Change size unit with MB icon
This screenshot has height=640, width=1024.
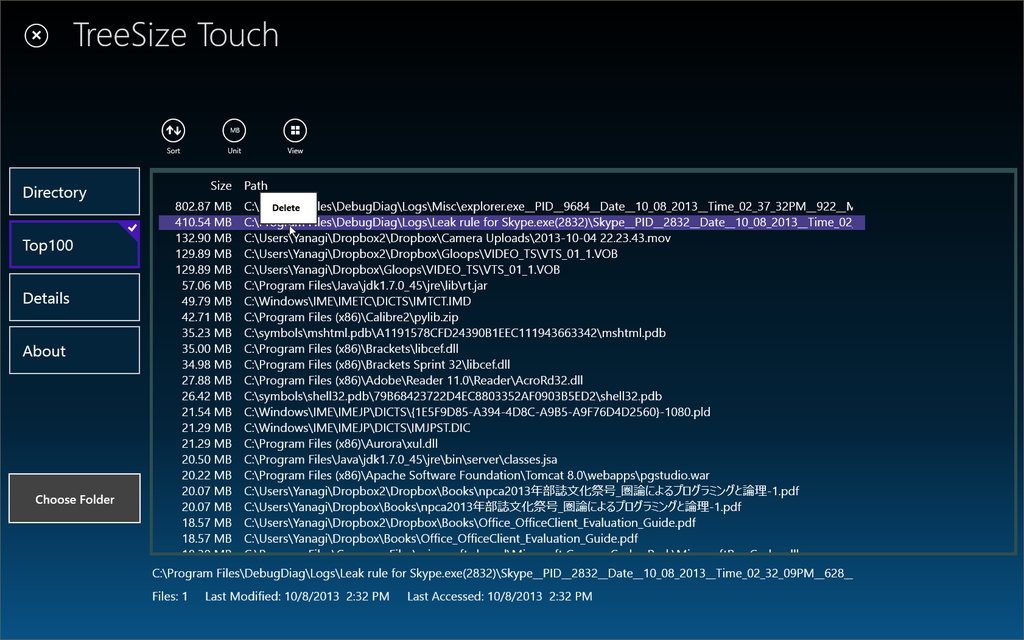pyautogui.click(x=234, y=131)
